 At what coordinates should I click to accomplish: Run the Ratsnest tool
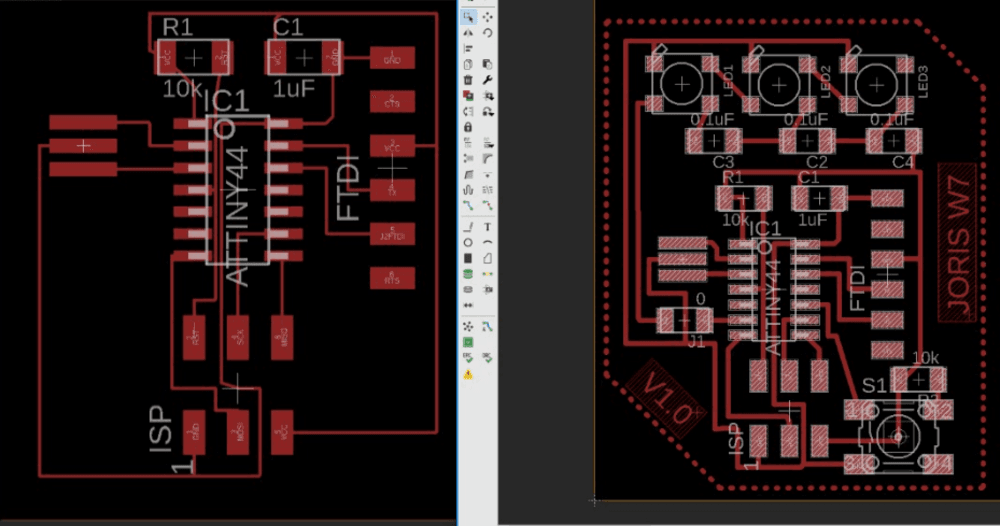tap(468, 327)
